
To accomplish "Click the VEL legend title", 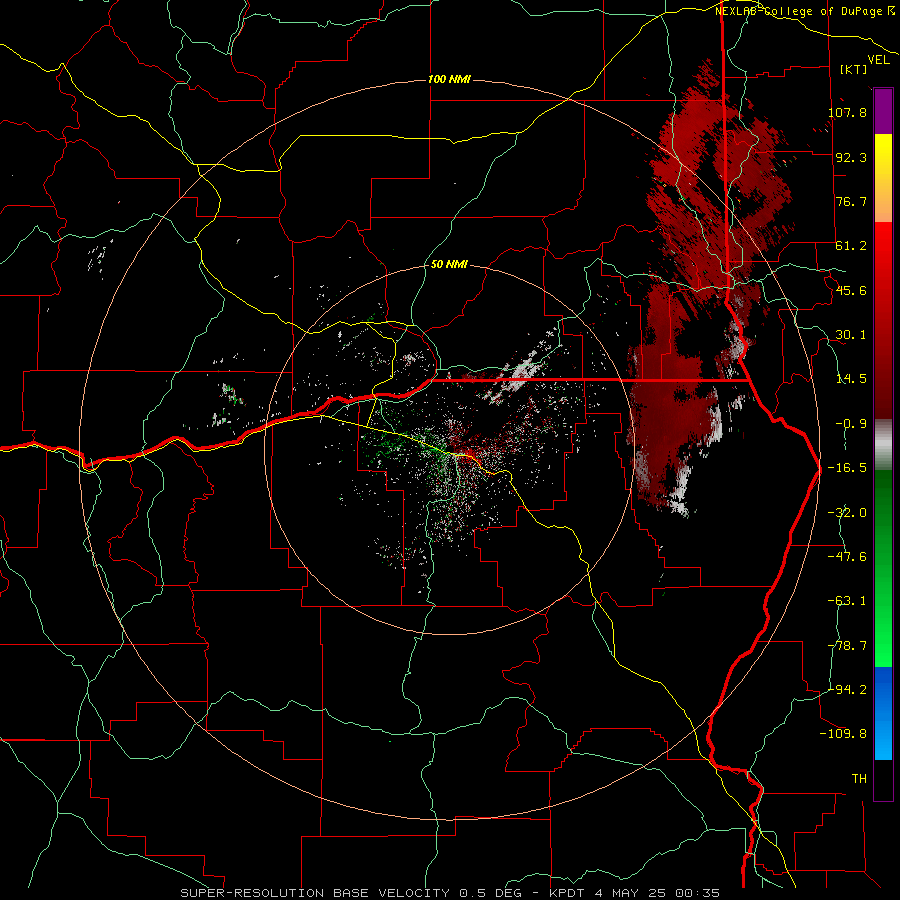I will click(x=878, y=59).
